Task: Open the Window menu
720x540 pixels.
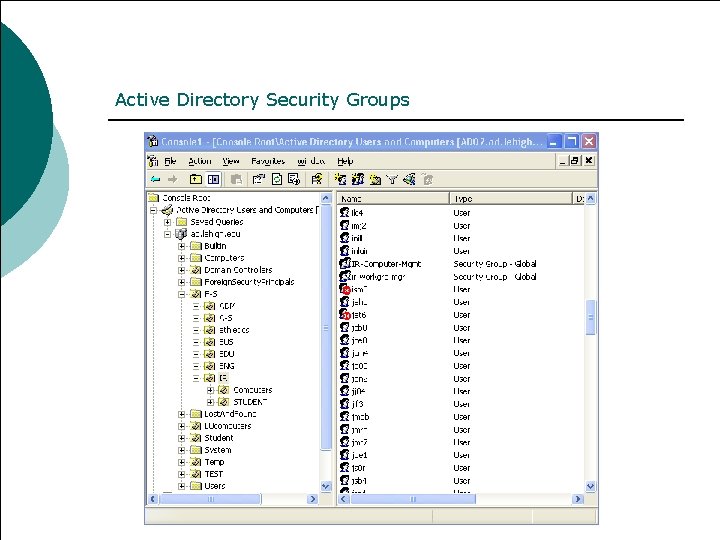Action: 311,161
